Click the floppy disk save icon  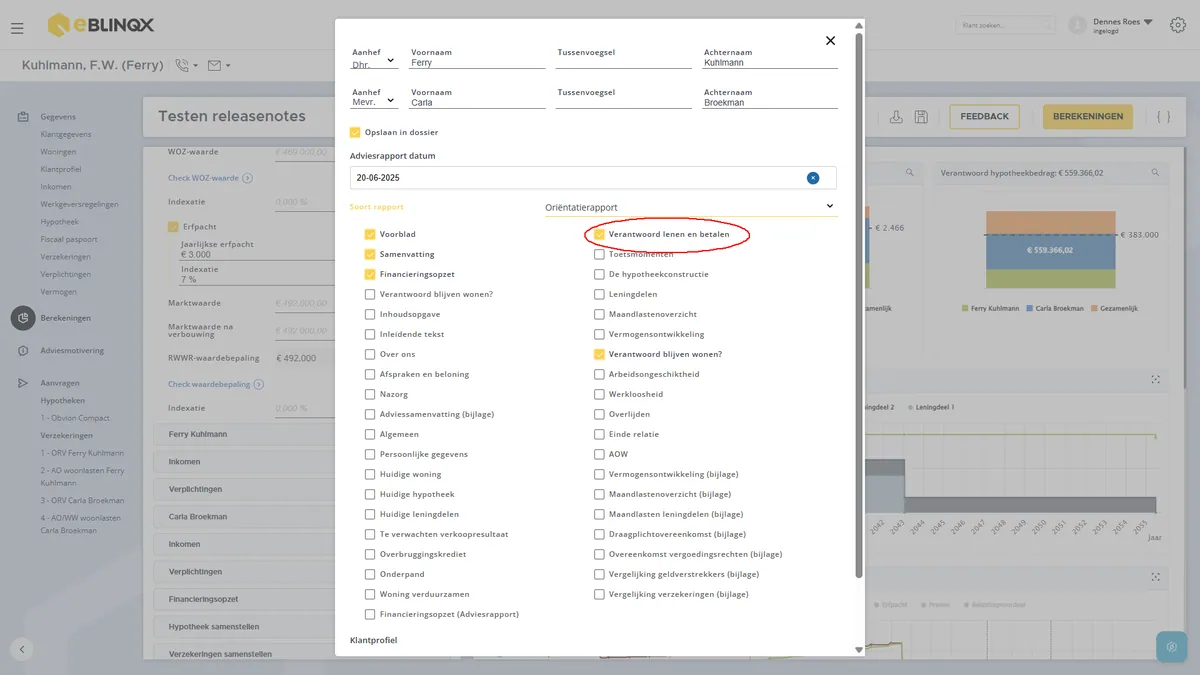click(x=921, y=117)
